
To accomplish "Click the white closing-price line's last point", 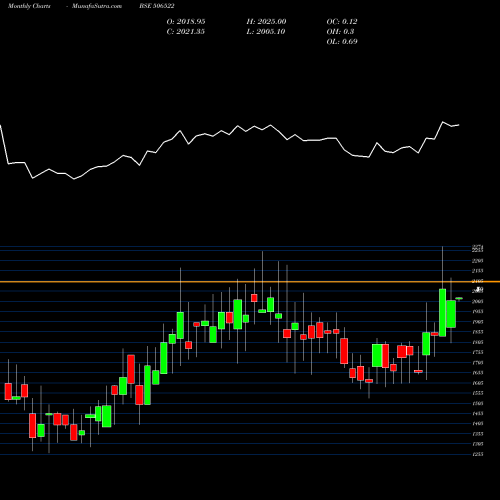I will click(459, 125).
